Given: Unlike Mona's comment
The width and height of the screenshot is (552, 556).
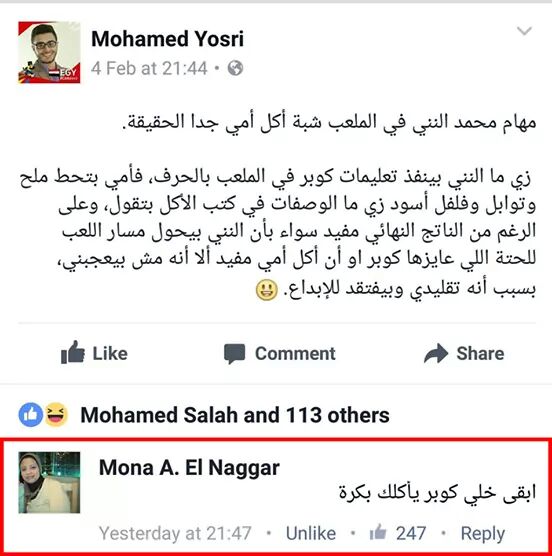Looking at the screenshot, I should click(311, 533).
